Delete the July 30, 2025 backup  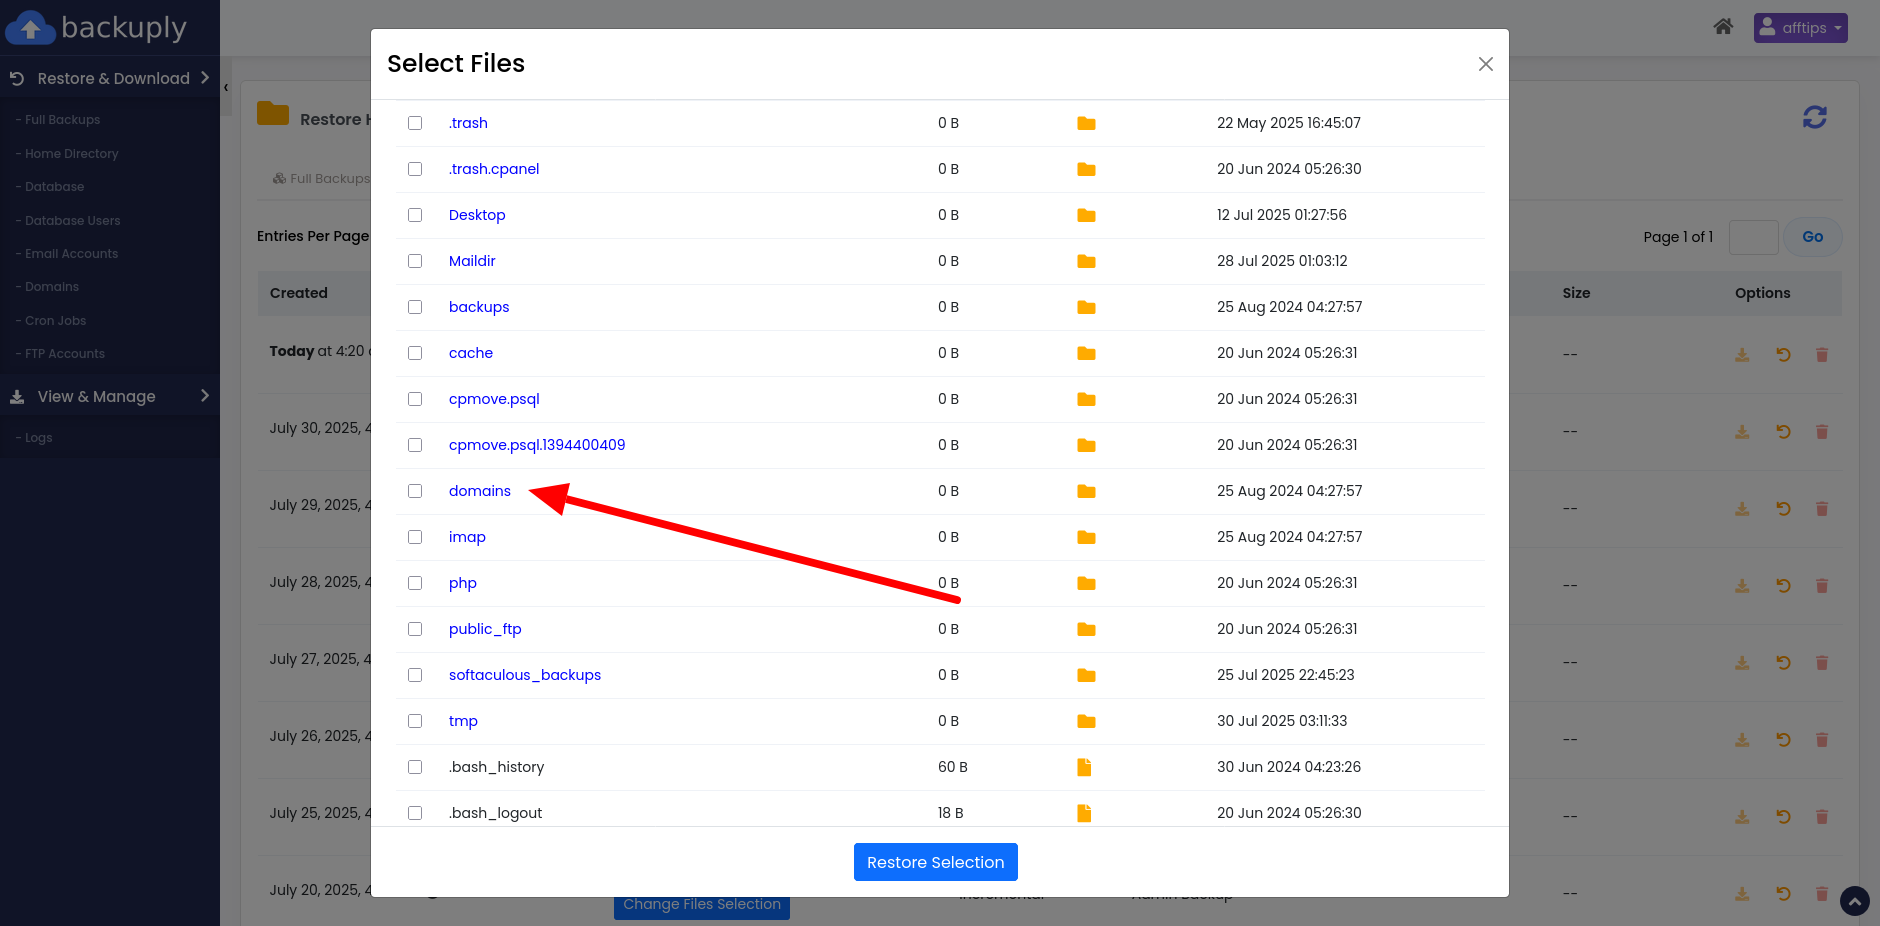[1822, 432]
